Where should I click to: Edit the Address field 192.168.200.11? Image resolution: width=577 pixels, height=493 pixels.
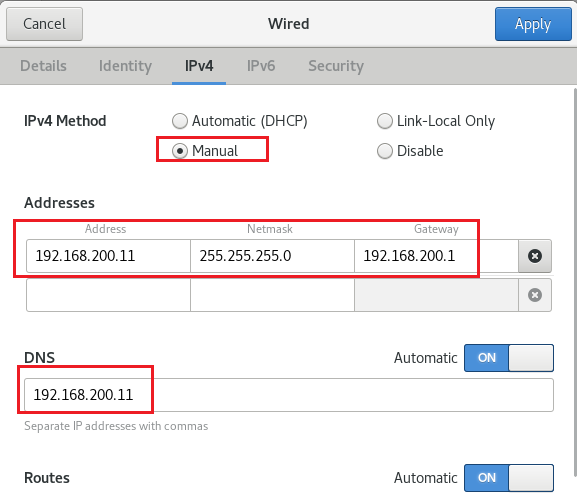[108, 256]
